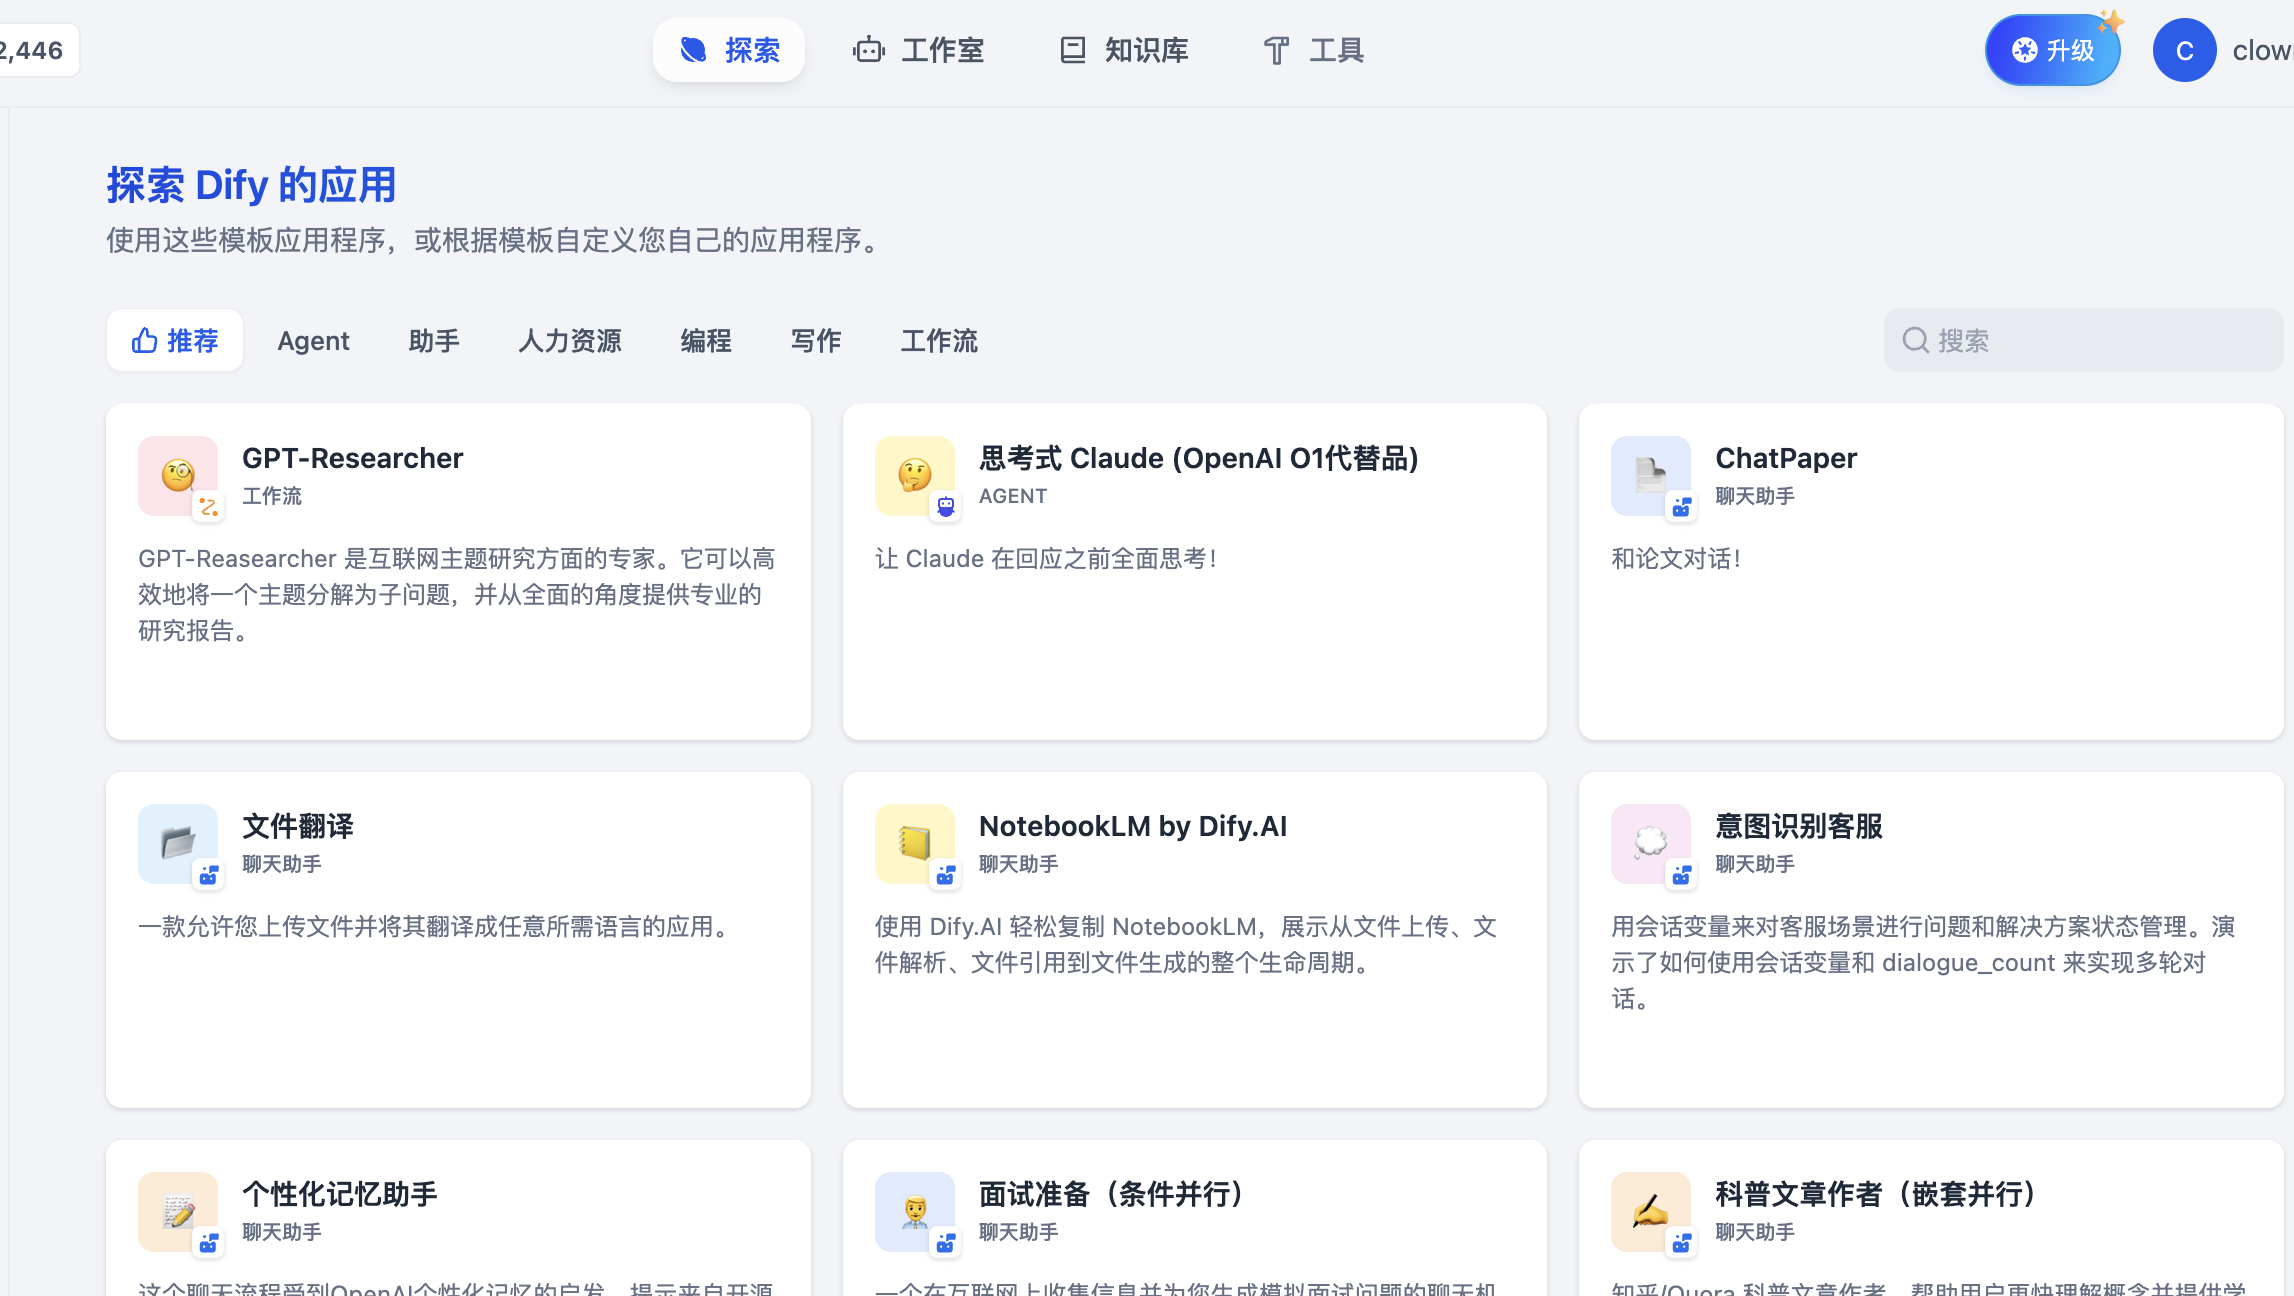Click '让 Claude 在回应之前全面思考!' text
Viewport: 2294px width, 1296px height.
[1046, 558]
